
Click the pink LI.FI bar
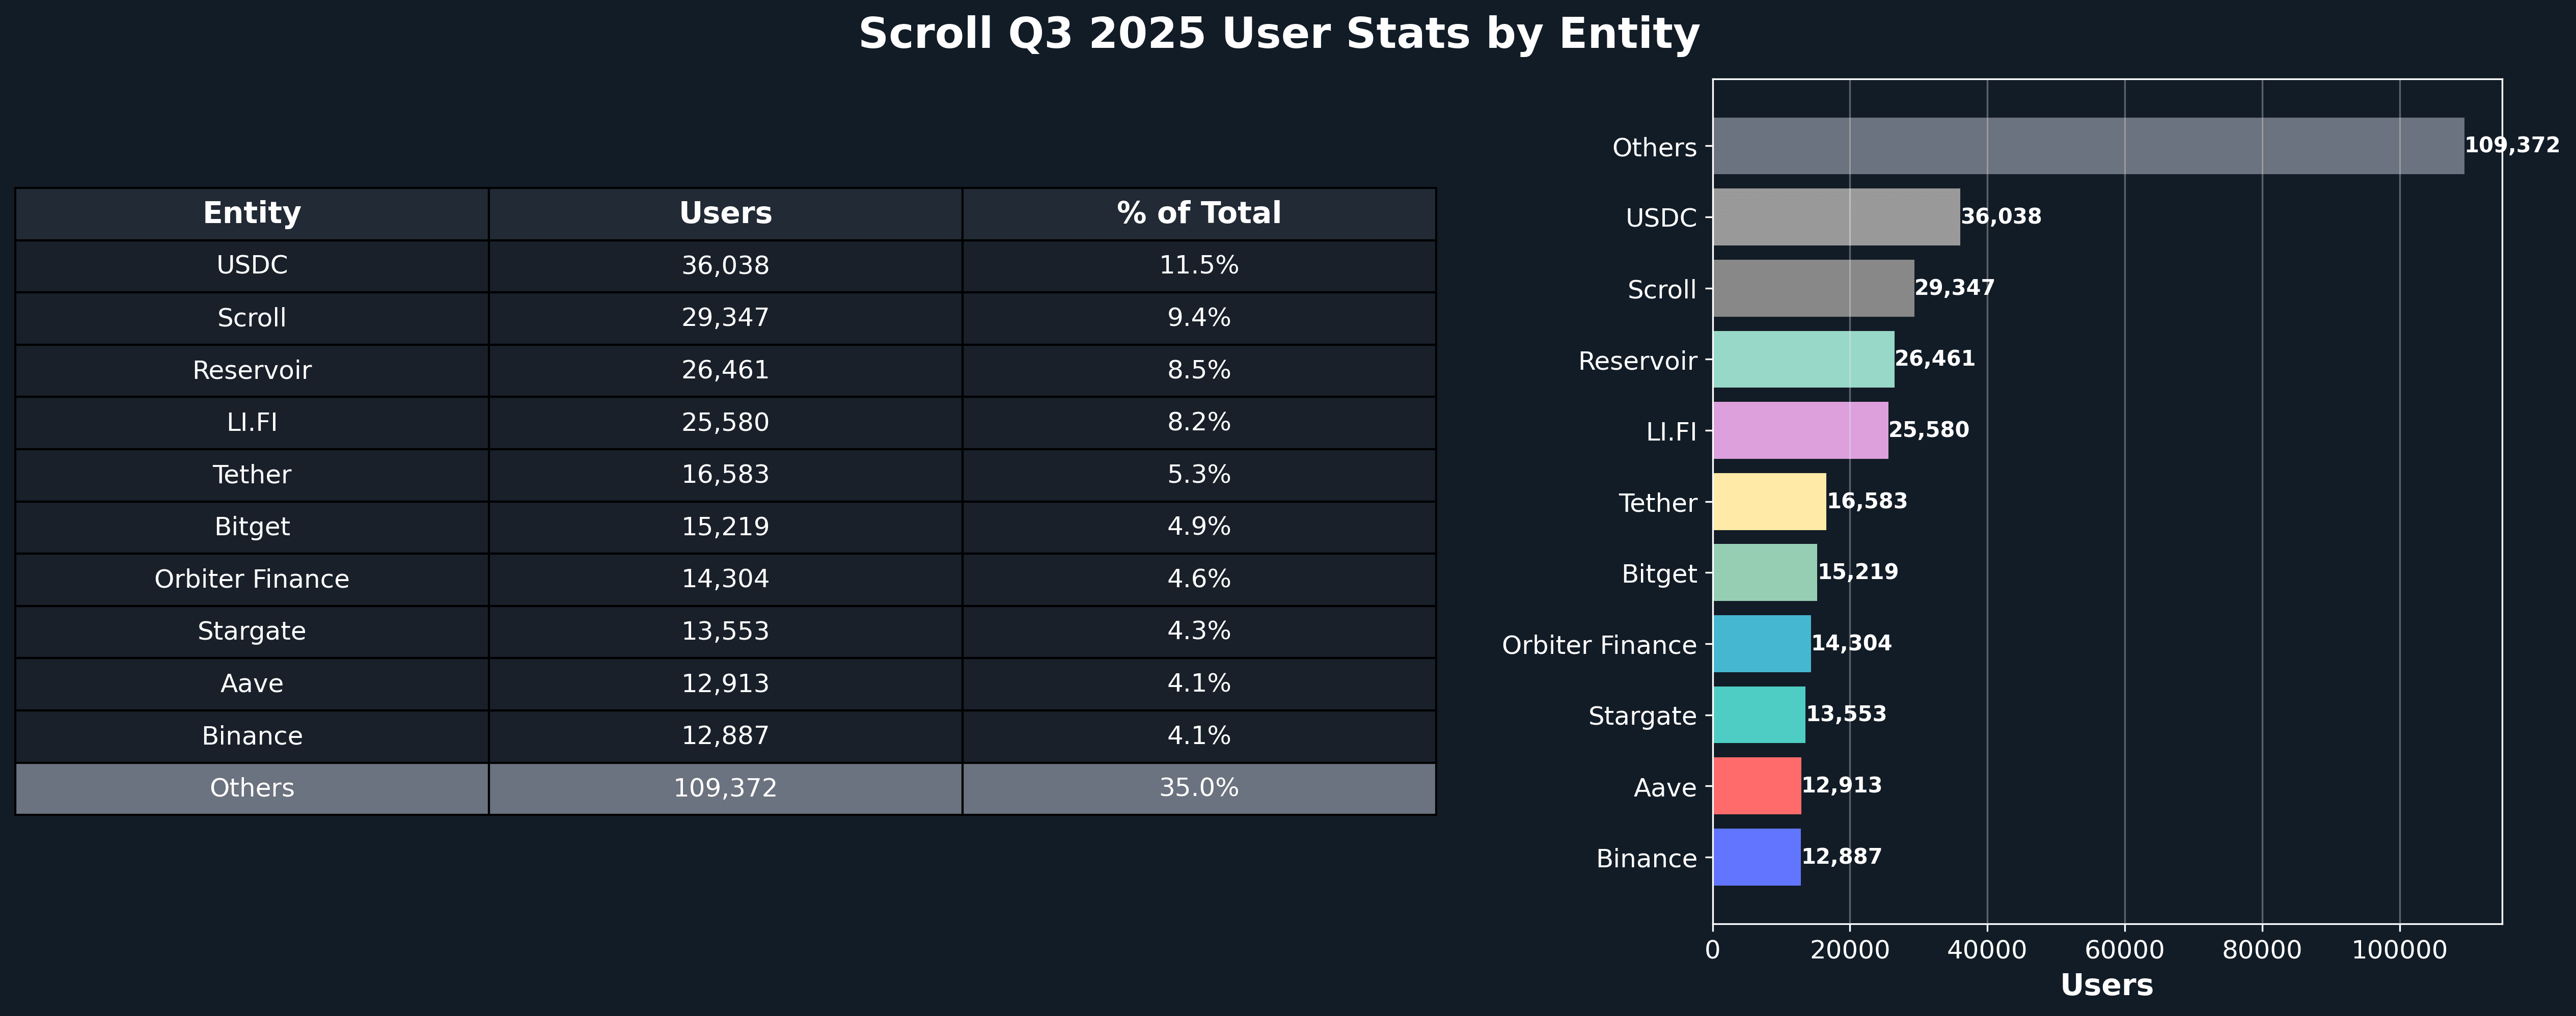tap(1800, 431)
